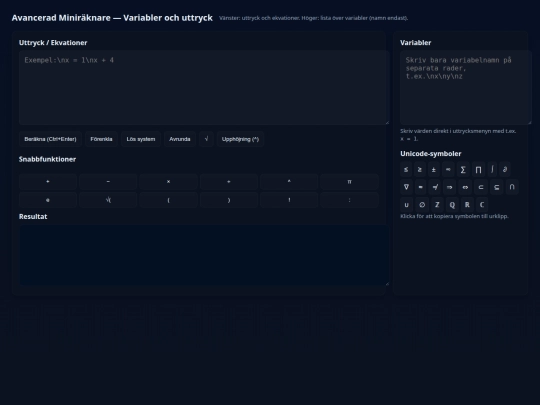Copy the subset-or-equal ⊆ symbol
This screenshot has height=405, width=540.
coord(497,187)
